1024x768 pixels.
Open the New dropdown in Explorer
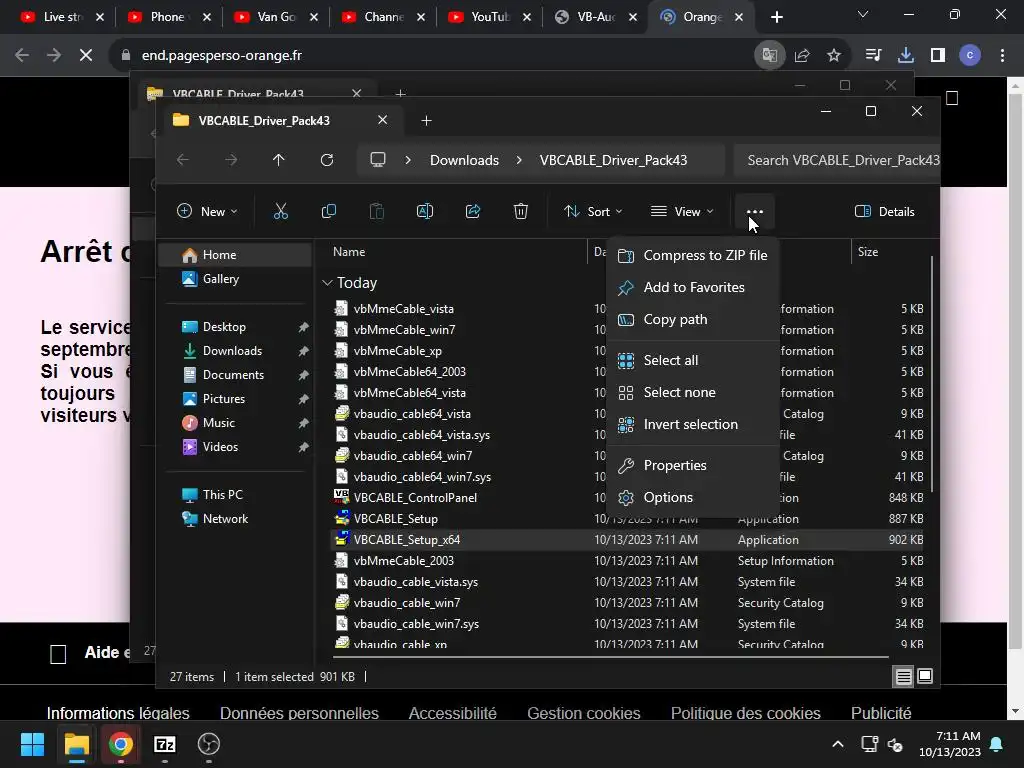207,211
